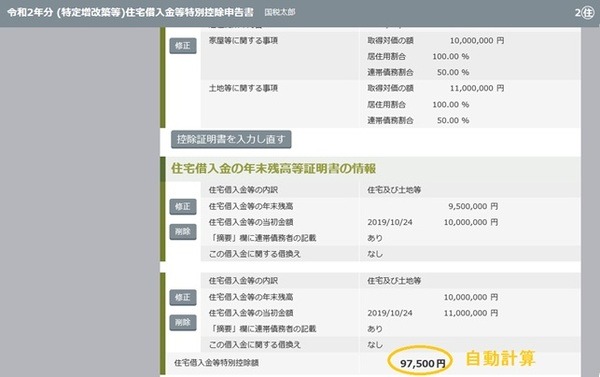The width and height of the screenshot is (600, 377).
Task: Click 修正 button beside 家屋等に関する事項
Action: coord(183,46)
